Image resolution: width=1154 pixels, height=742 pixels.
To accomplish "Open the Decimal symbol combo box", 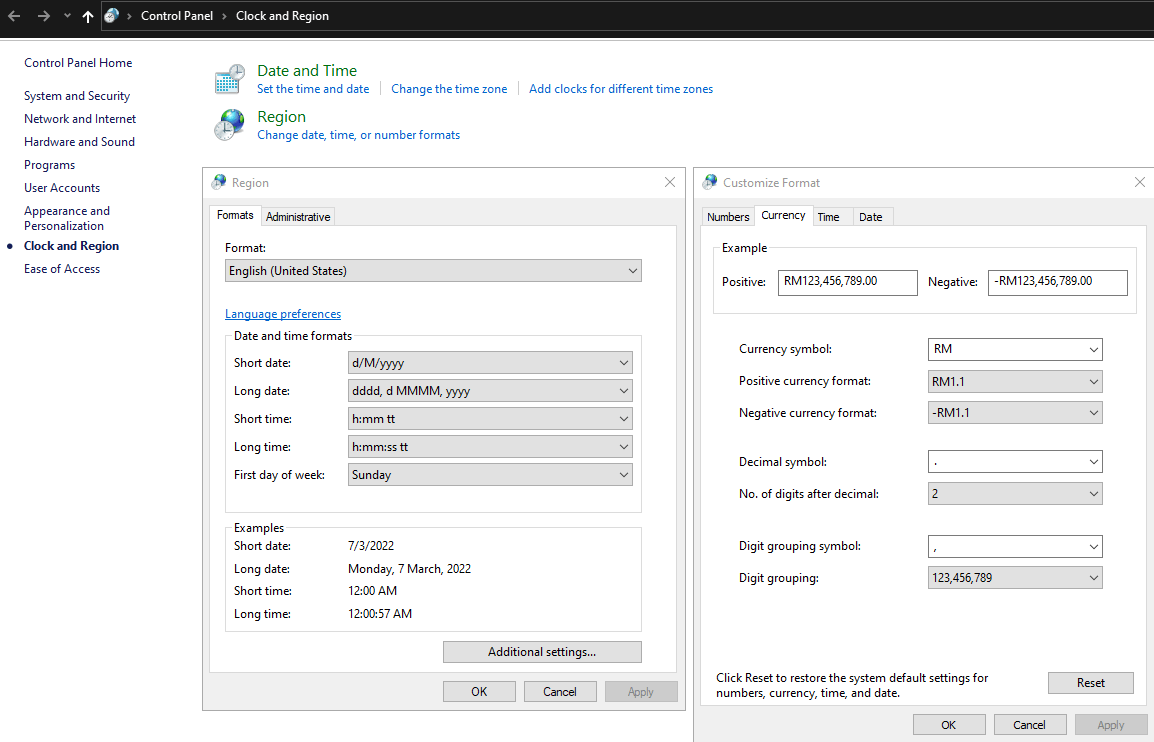I will pyautogui.click(x=1015, y=462).
